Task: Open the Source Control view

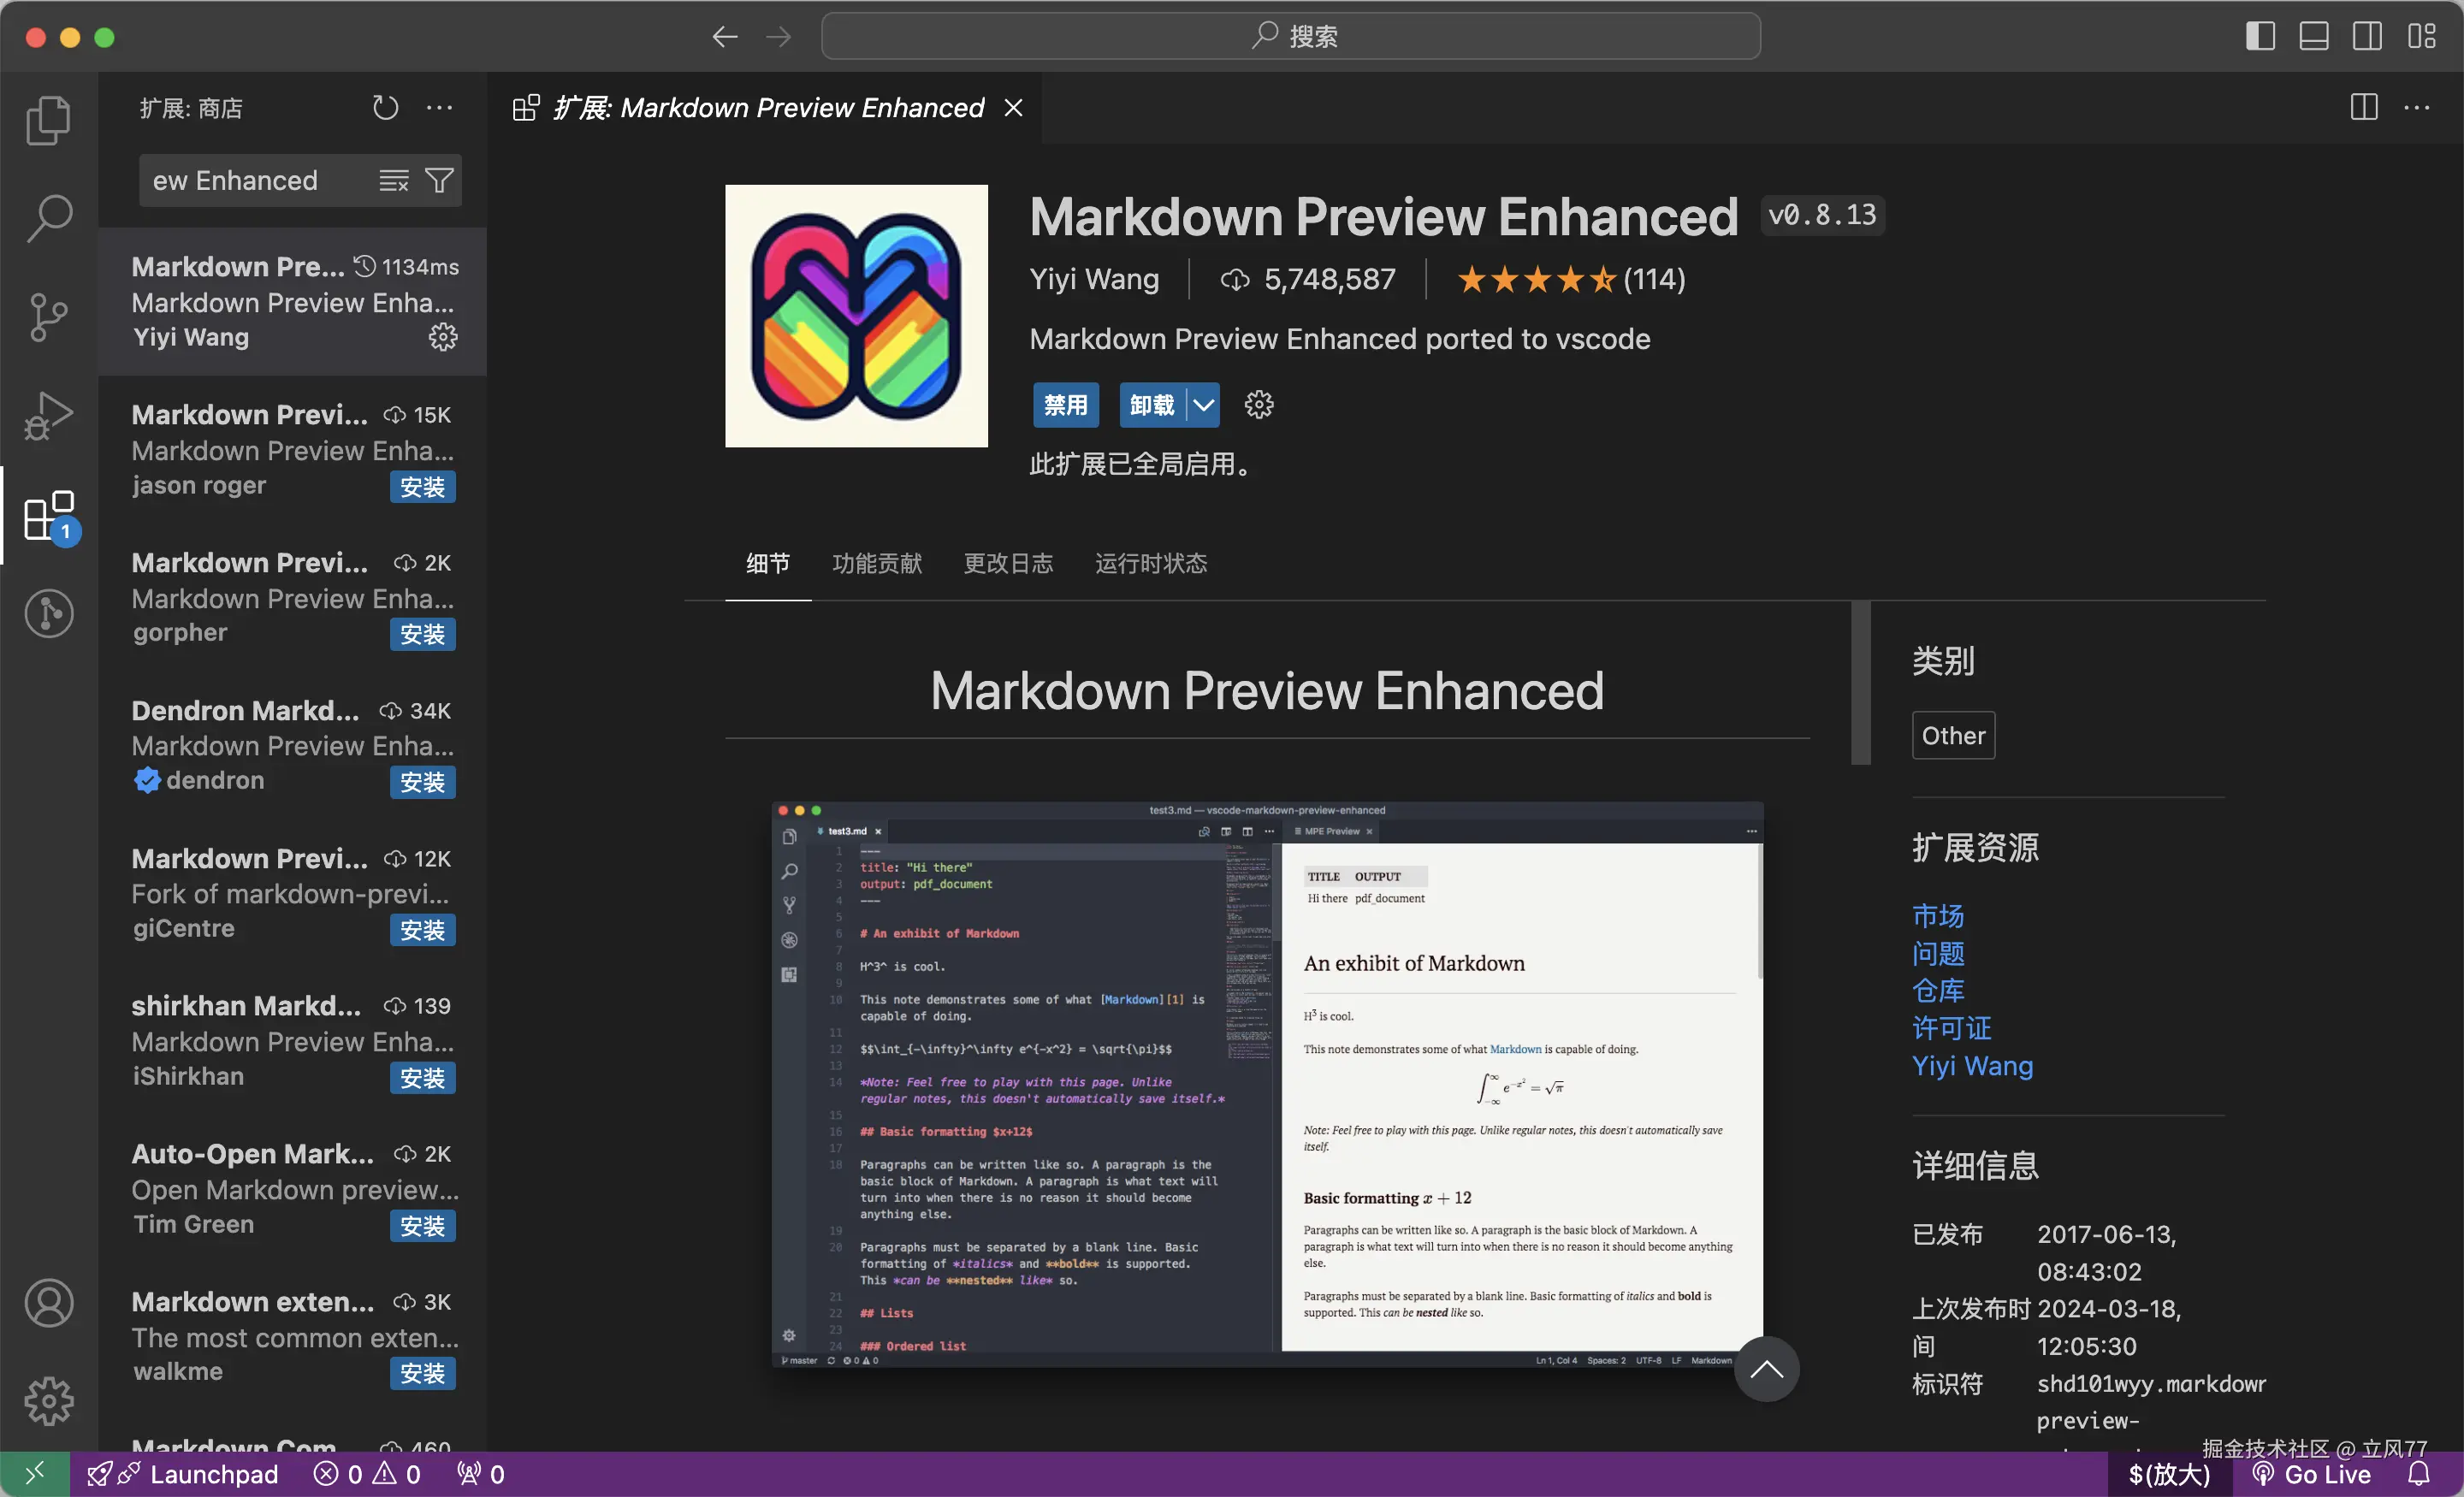Action: point(48,317)
